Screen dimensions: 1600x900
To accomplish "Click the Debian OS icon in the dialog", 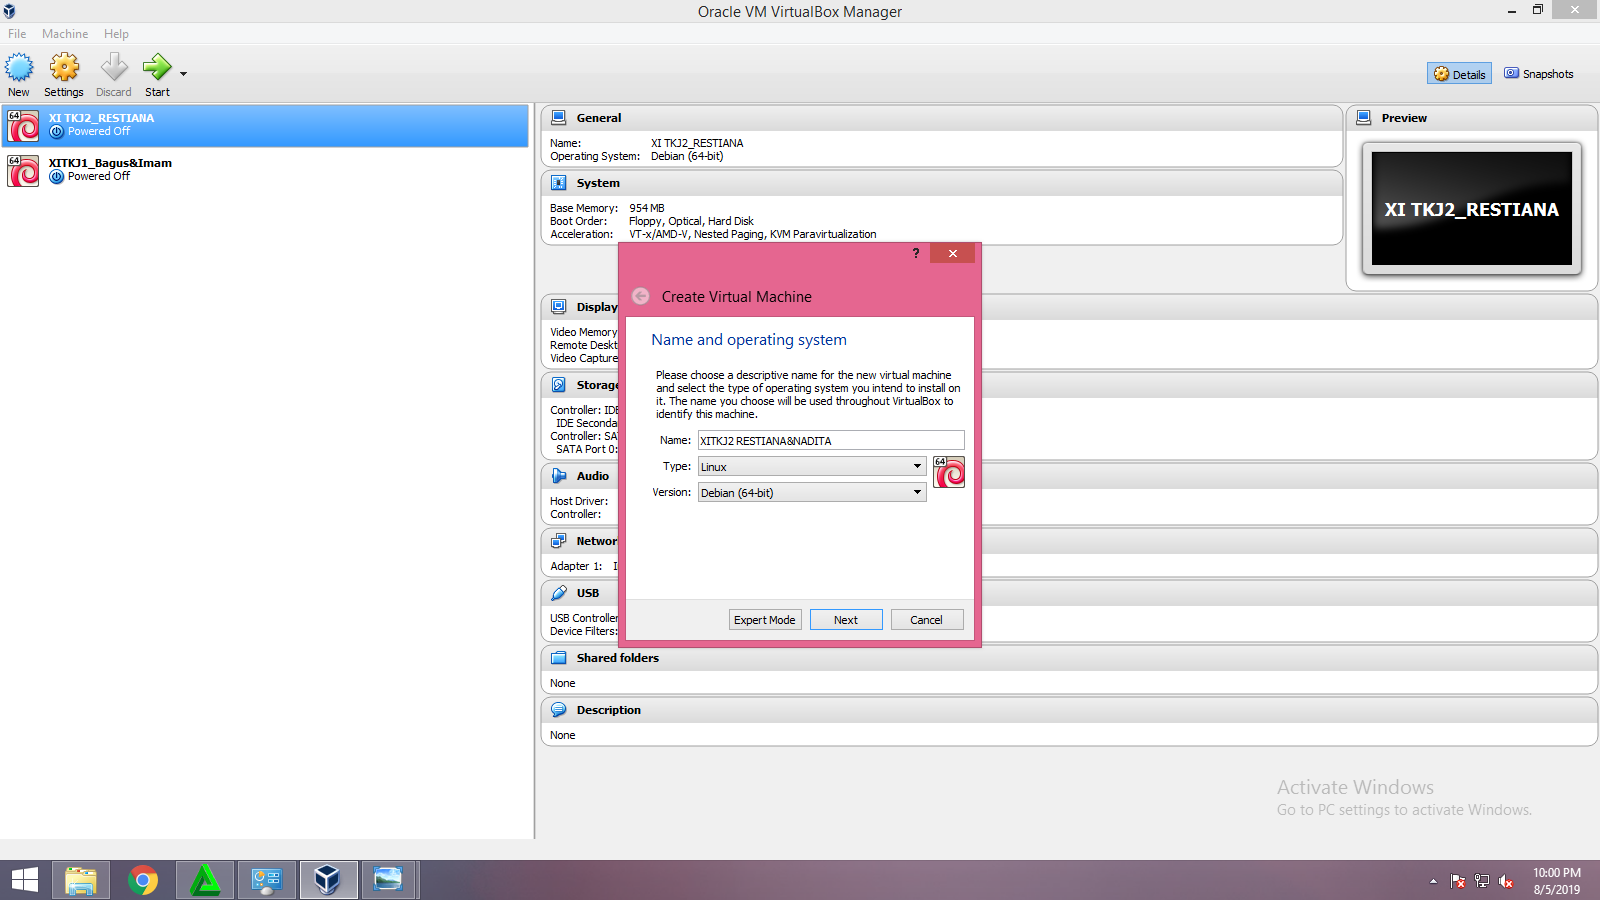I will coord(949,472).
